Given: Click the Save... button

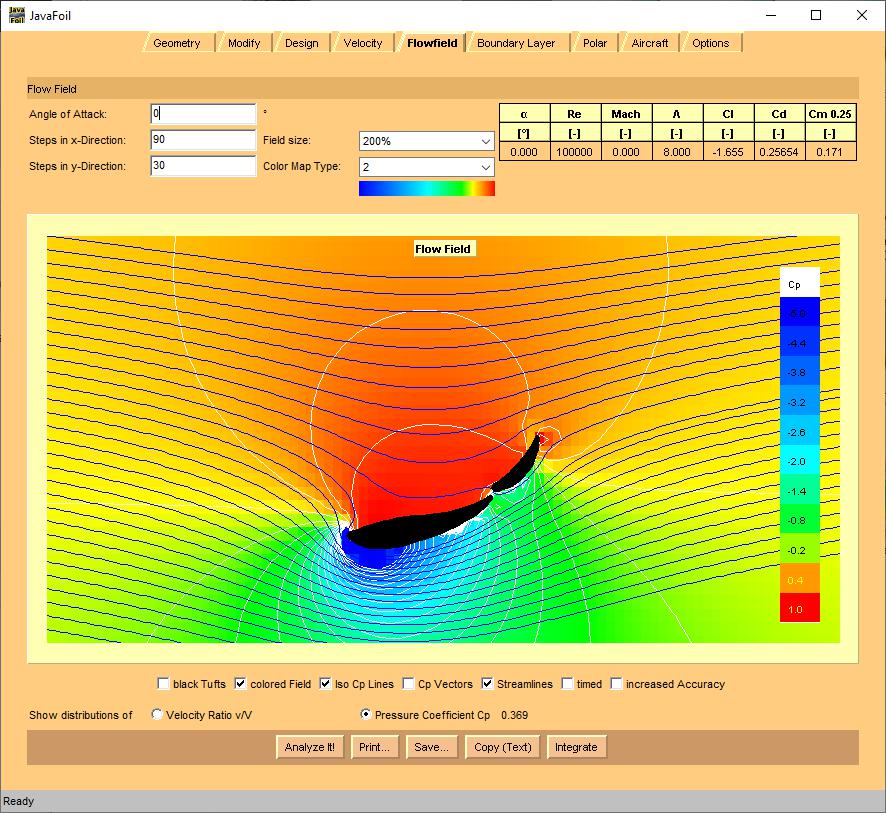Looking at the screenshot, I should point(432,747).
